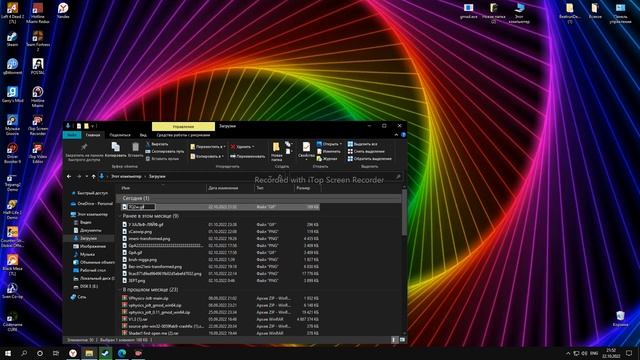The width and height of the screenshot is (640, 360).
Task: Click Журнал (History) in ribbon
Action: [x=327, y=159]
